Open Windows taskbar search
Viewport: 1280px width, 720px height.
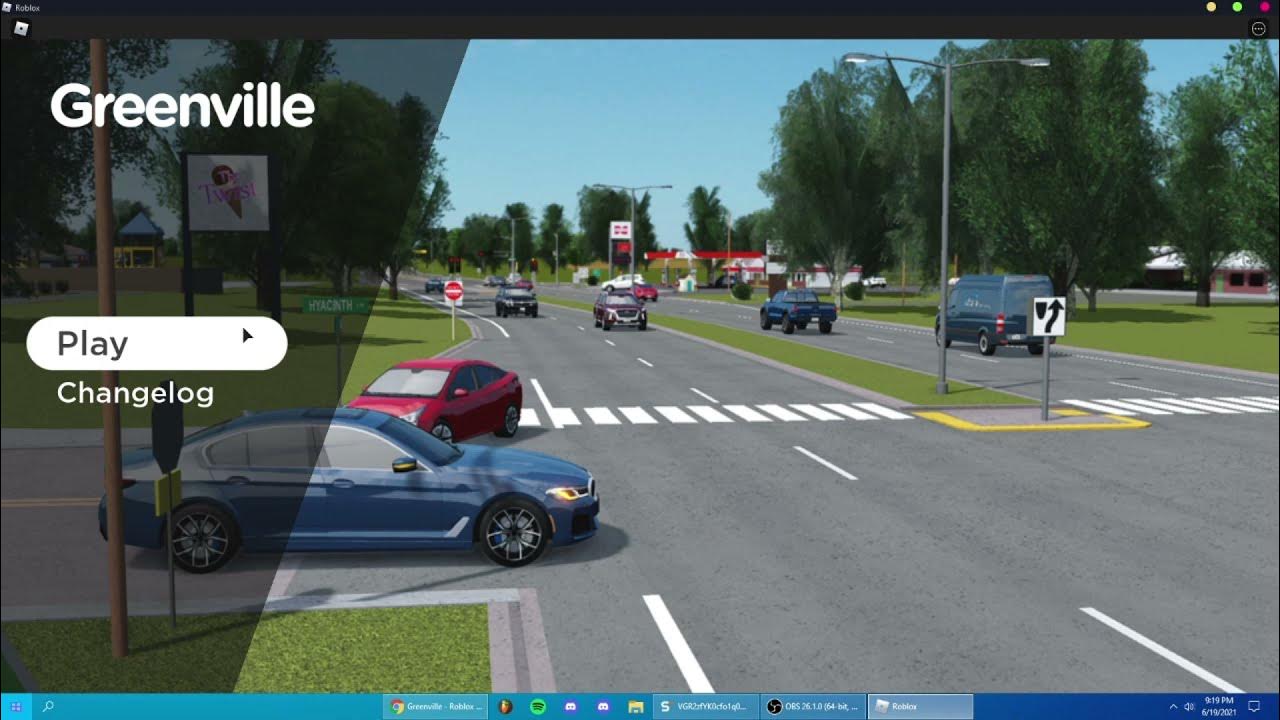(48, 707)
